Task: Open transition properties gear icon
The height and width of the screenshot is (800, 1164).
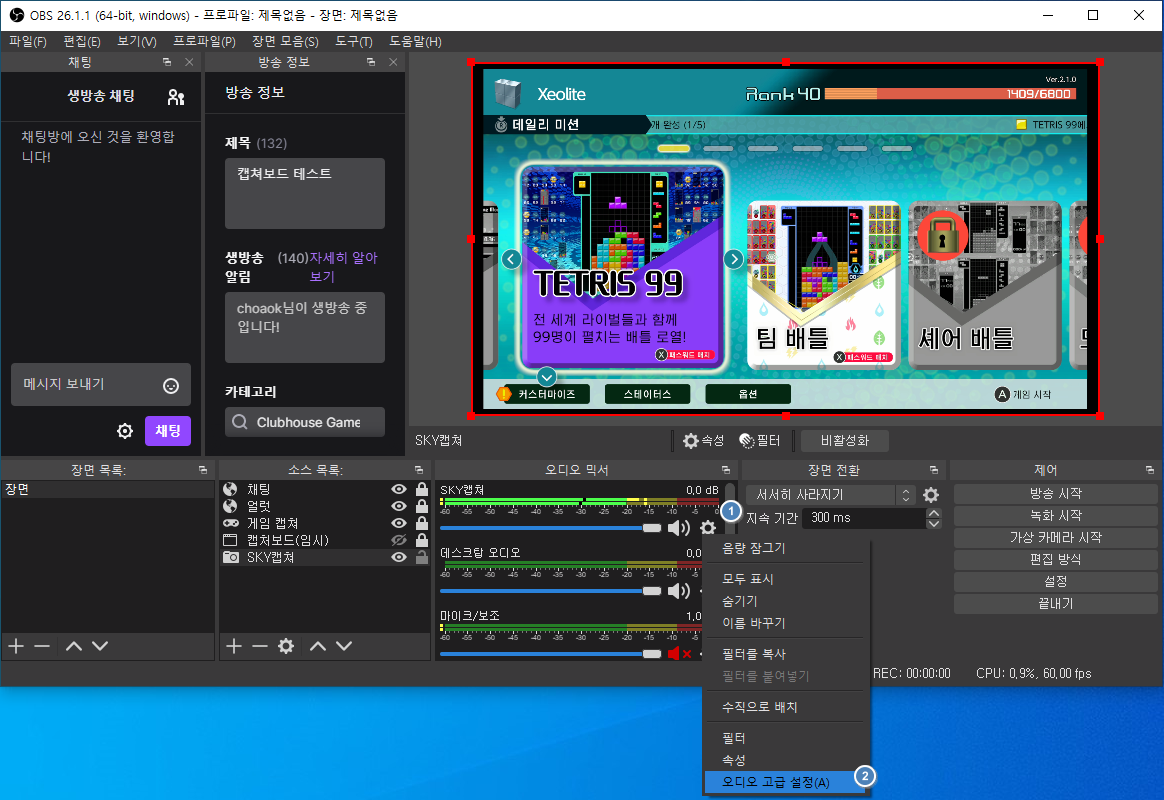Action: pyautogui.click(x=931, y=495)
